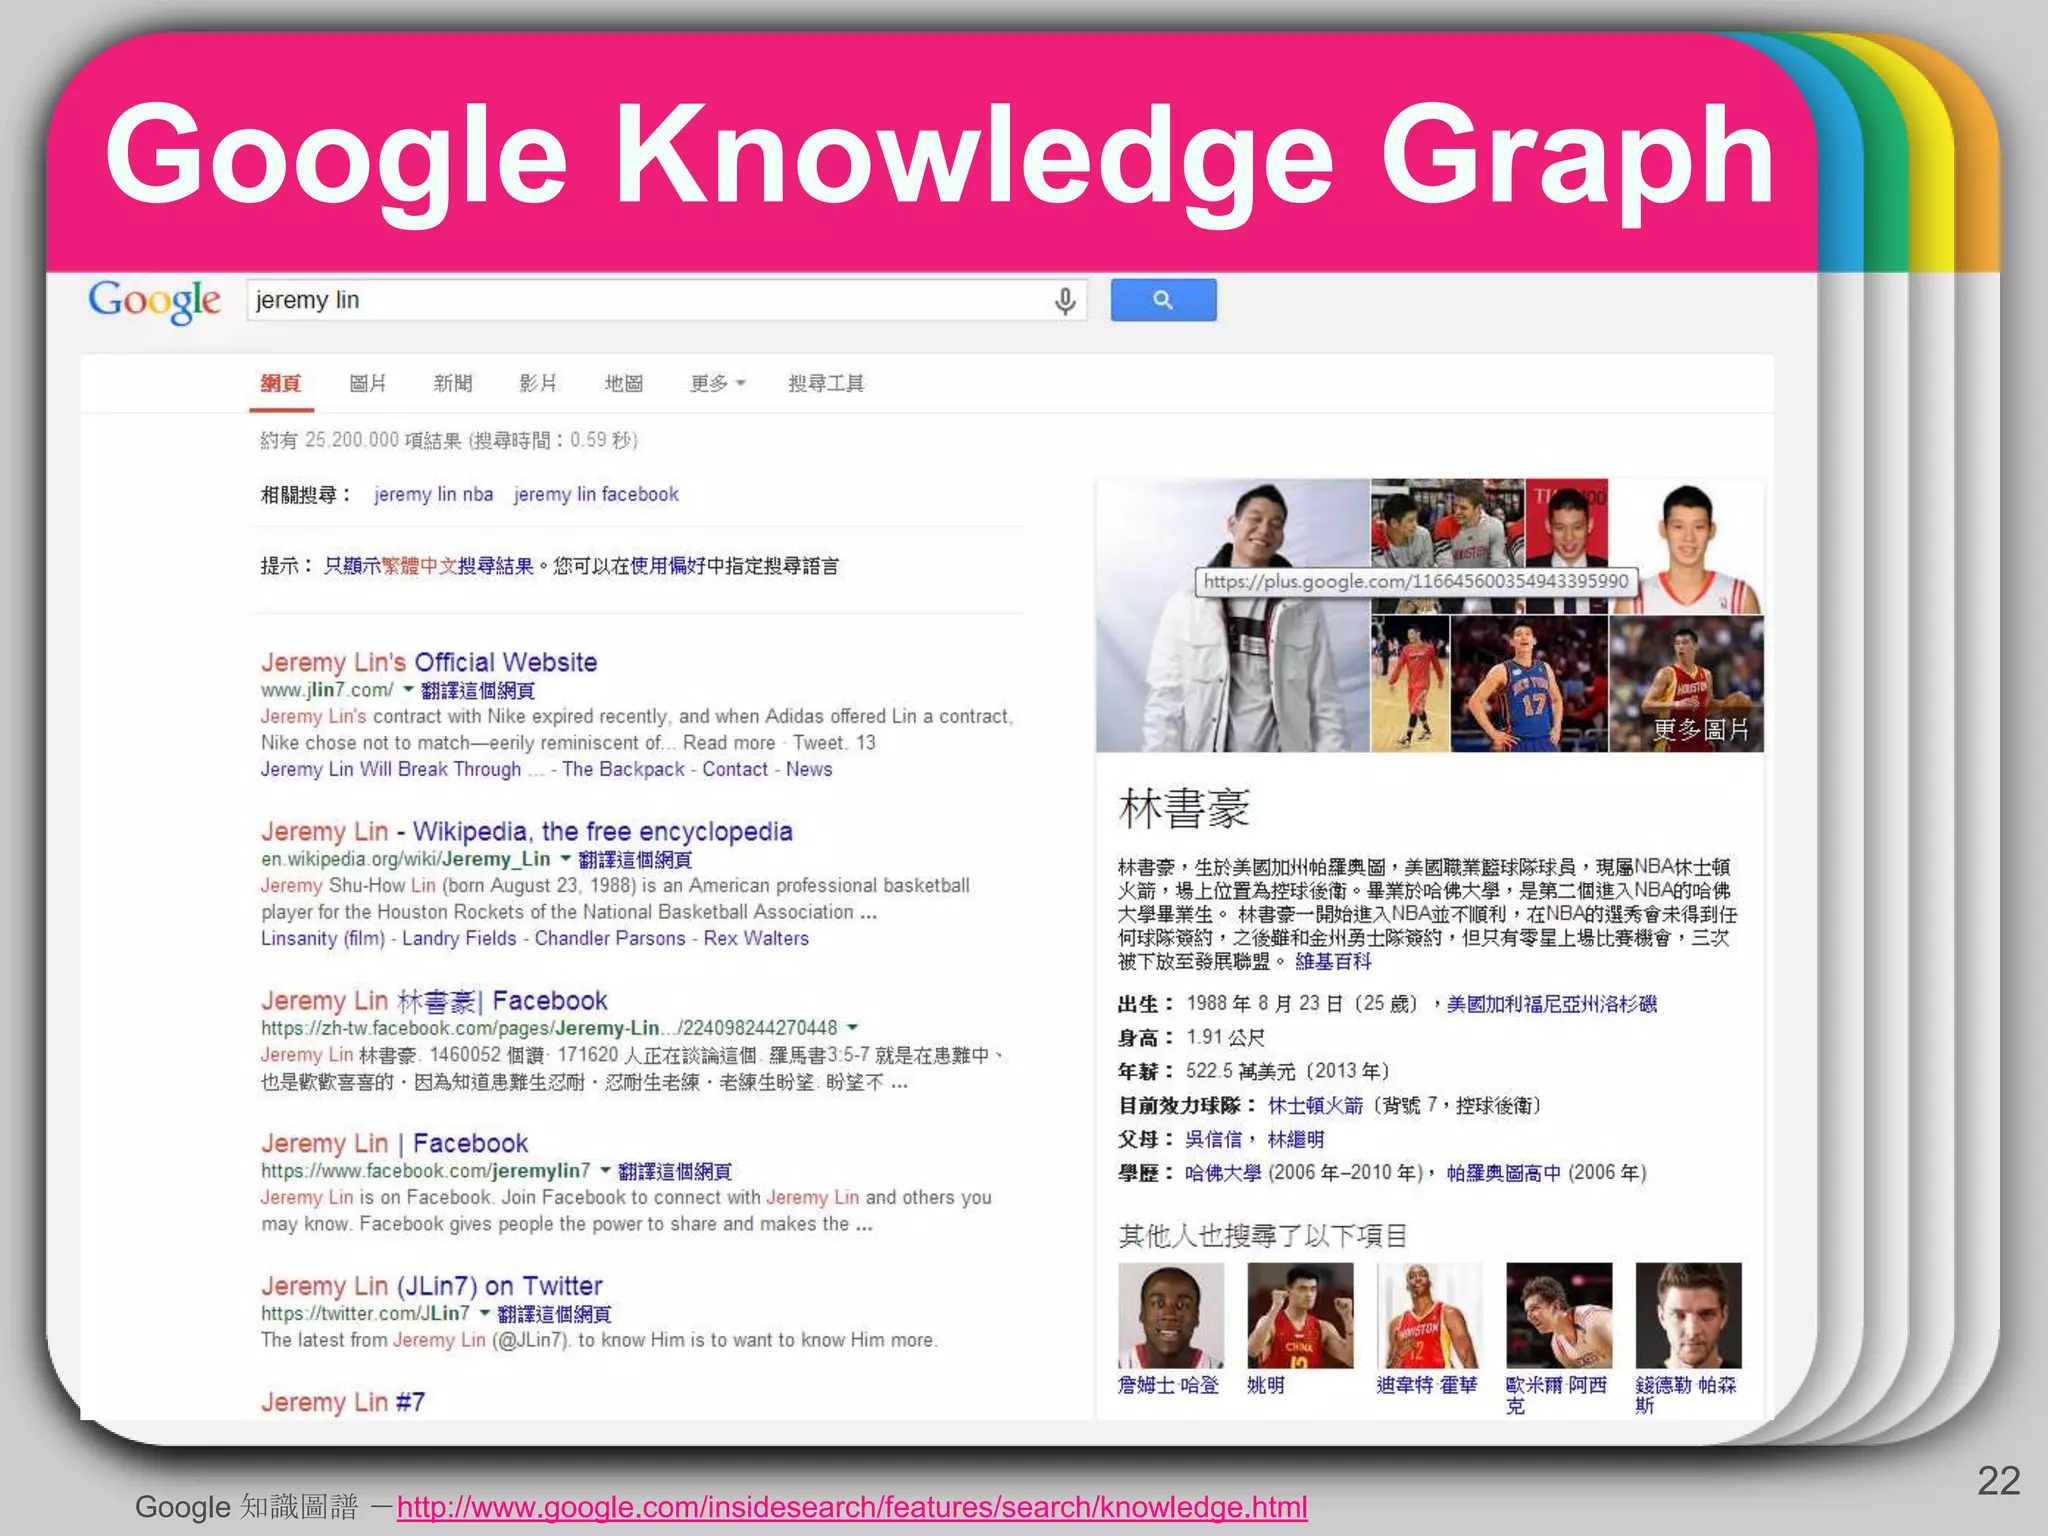Click the 維基百科 source link

pyautogui.click(x=1333, y=961)
